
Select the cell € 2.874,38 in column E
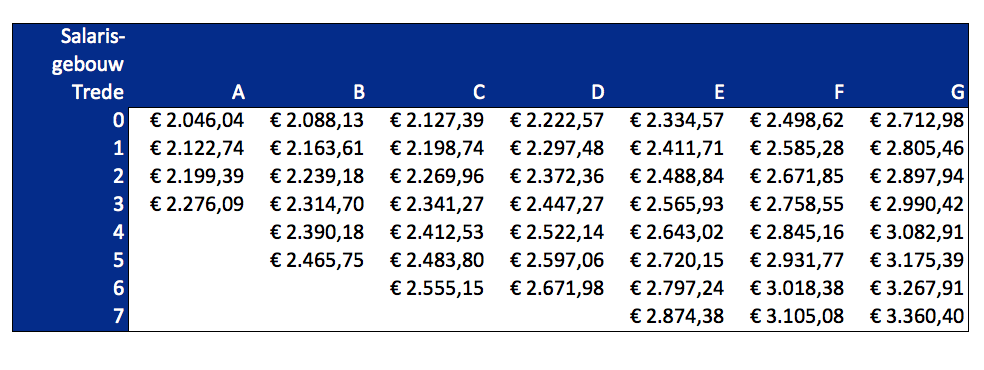click(677, 317)
